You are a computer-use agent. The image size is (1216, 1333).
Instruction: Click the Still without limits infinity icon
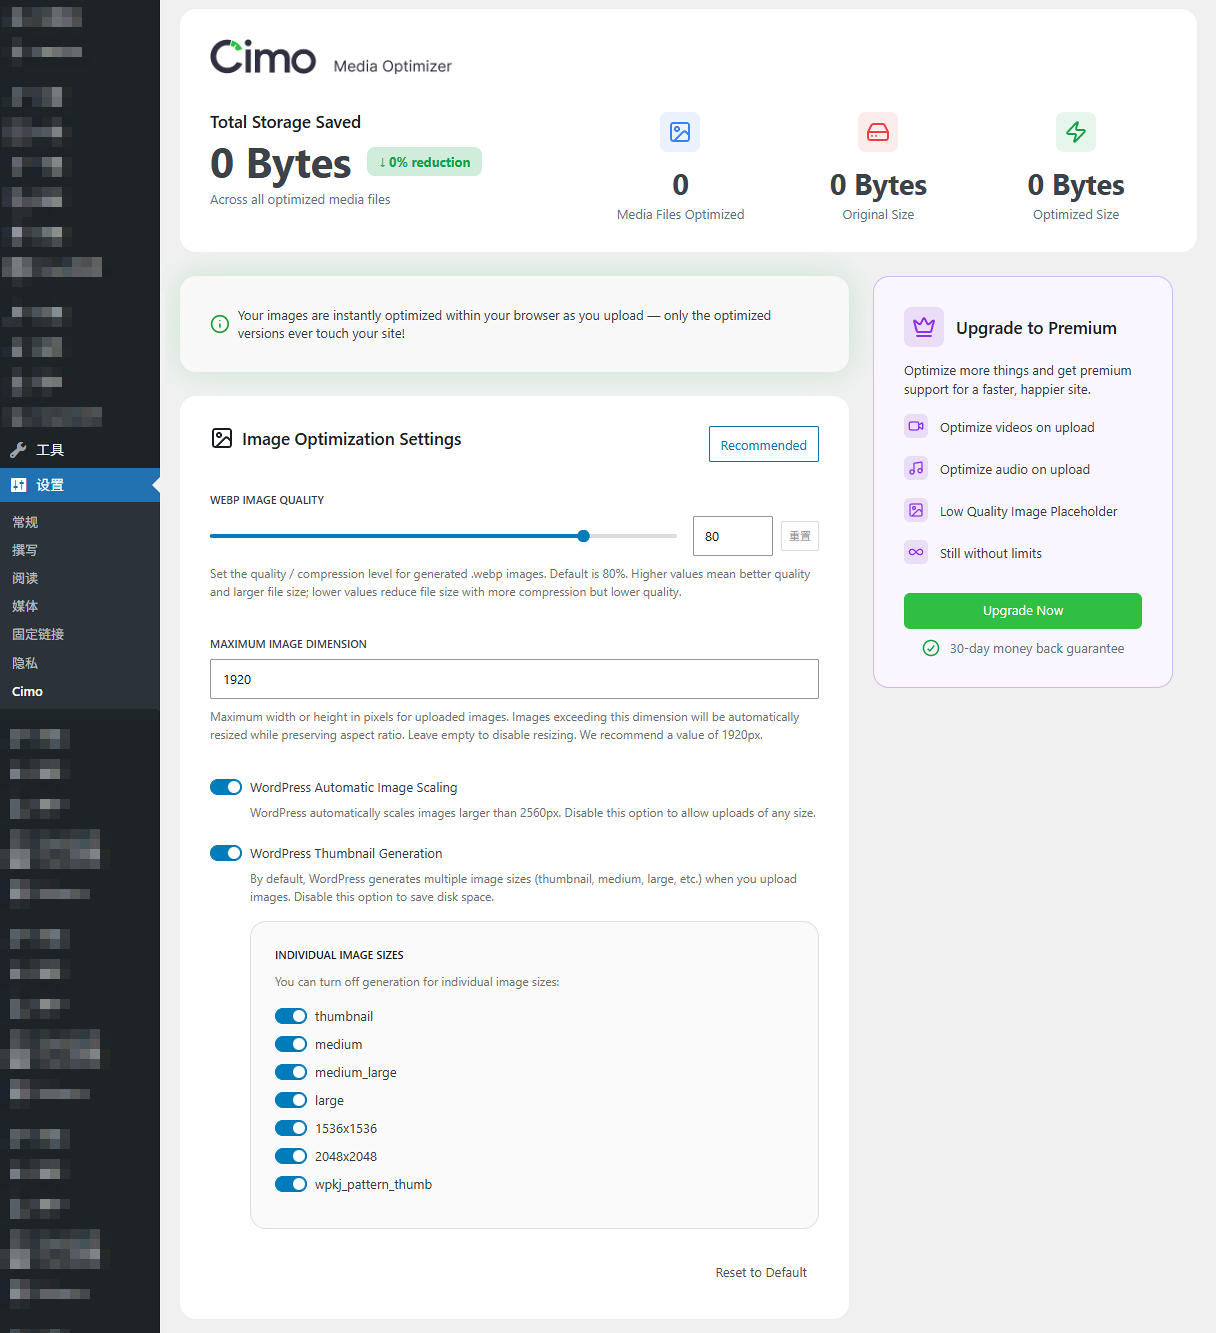coord(916,553)
